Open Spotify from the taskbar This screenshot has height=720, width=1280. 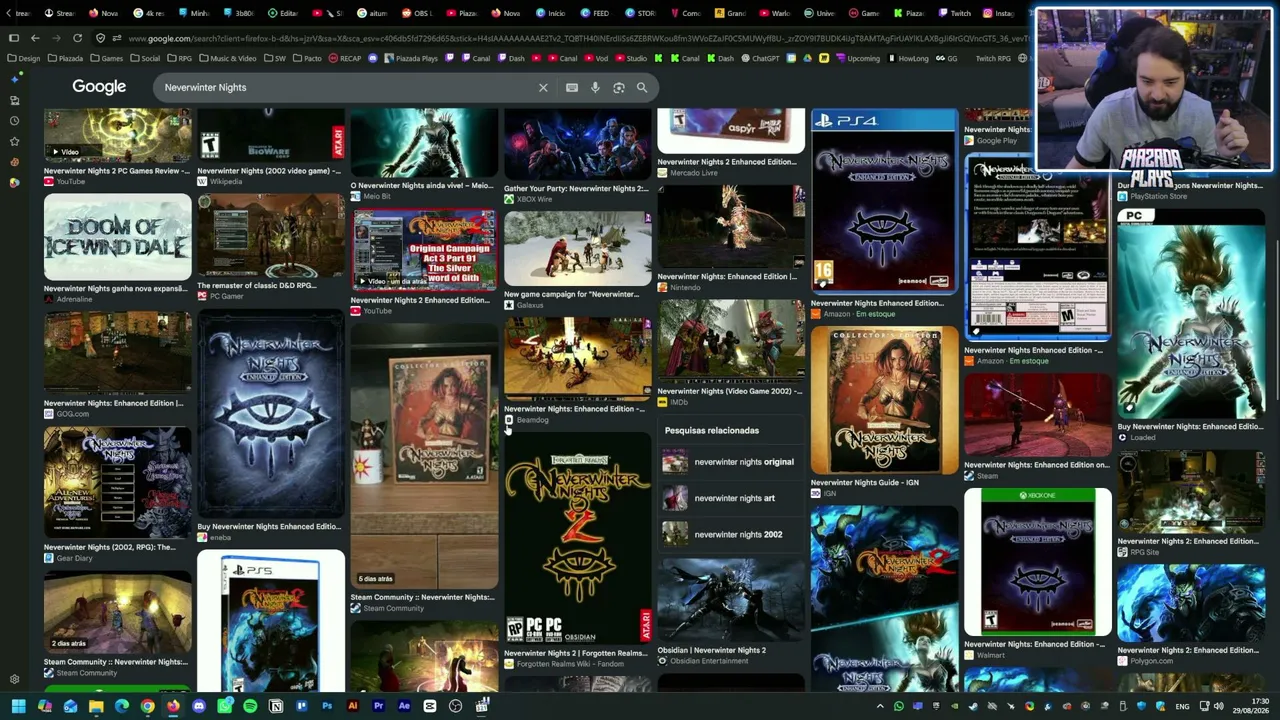coord(250,707)
